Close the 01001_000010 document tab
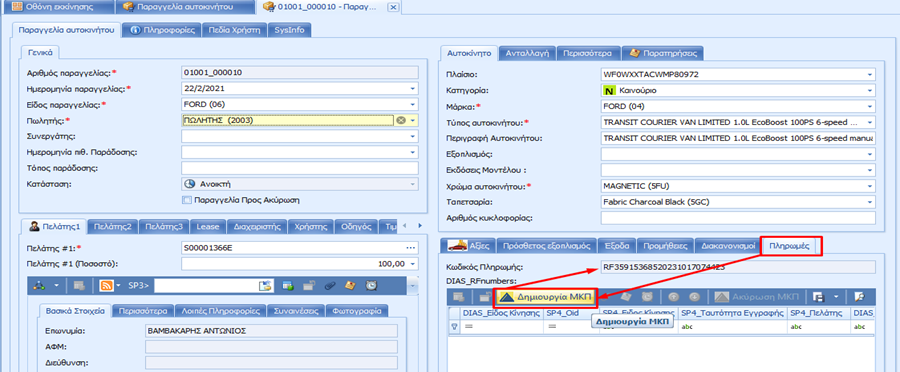Screen dimensions: 900x372 pyautogui.click(x=393, y=7)
